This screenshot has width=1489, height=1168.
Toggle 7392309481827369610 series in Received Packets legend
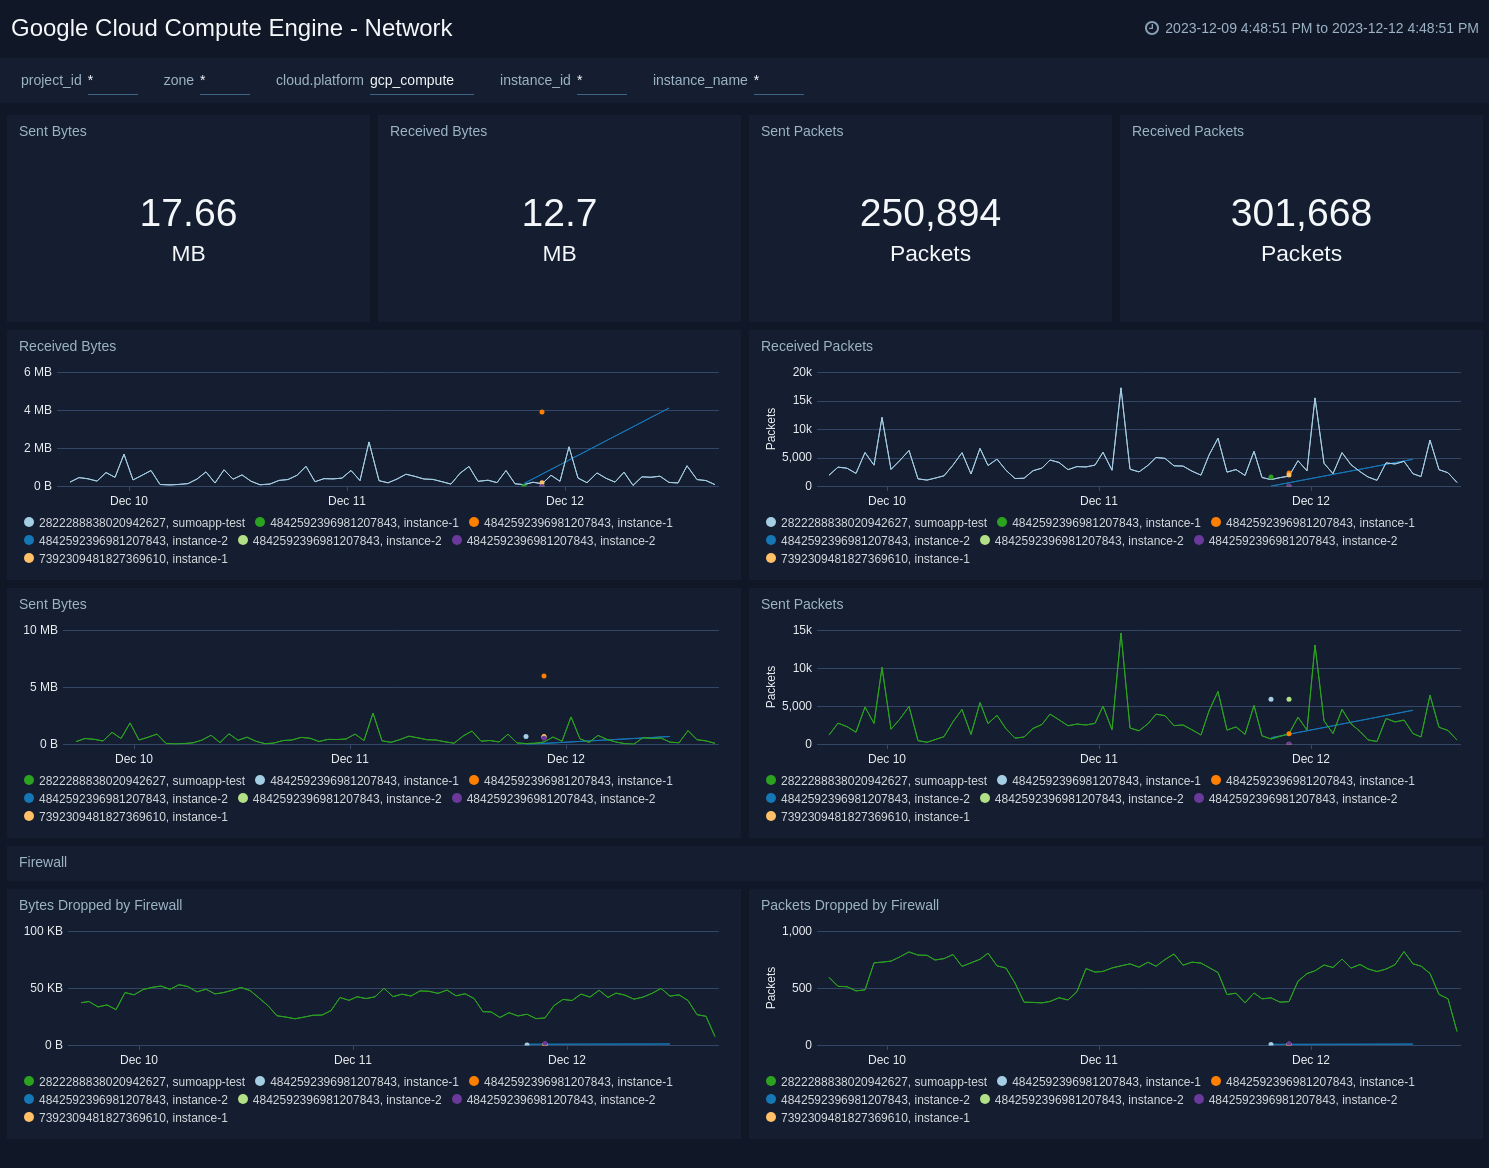coord(868,559)
